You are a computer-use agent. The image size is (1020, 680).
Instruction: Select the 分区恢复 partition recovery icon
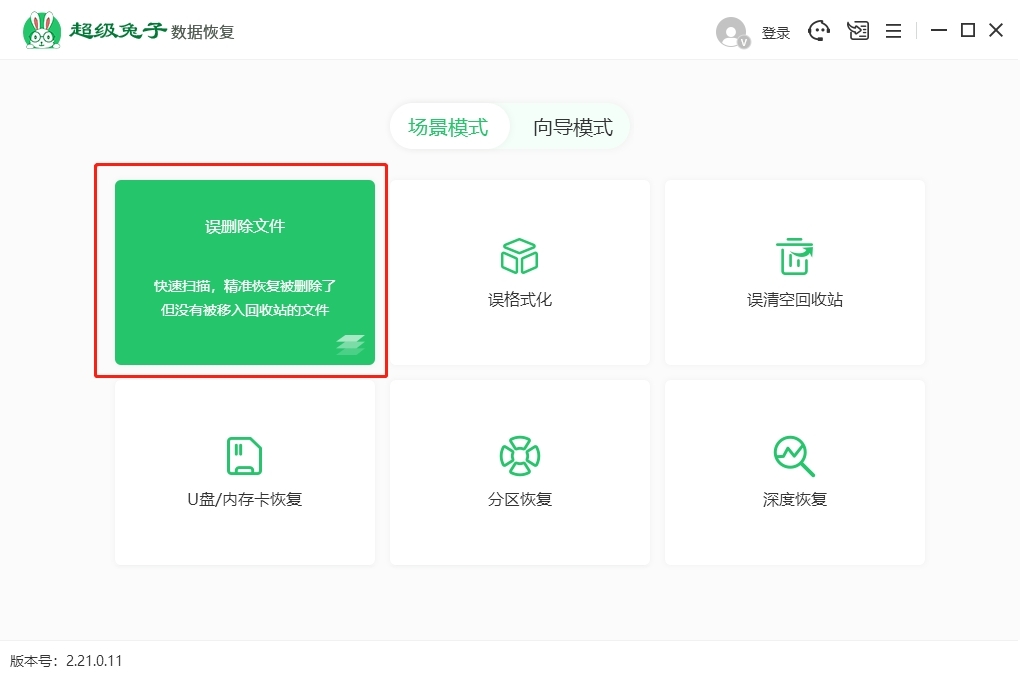point(518,455)
